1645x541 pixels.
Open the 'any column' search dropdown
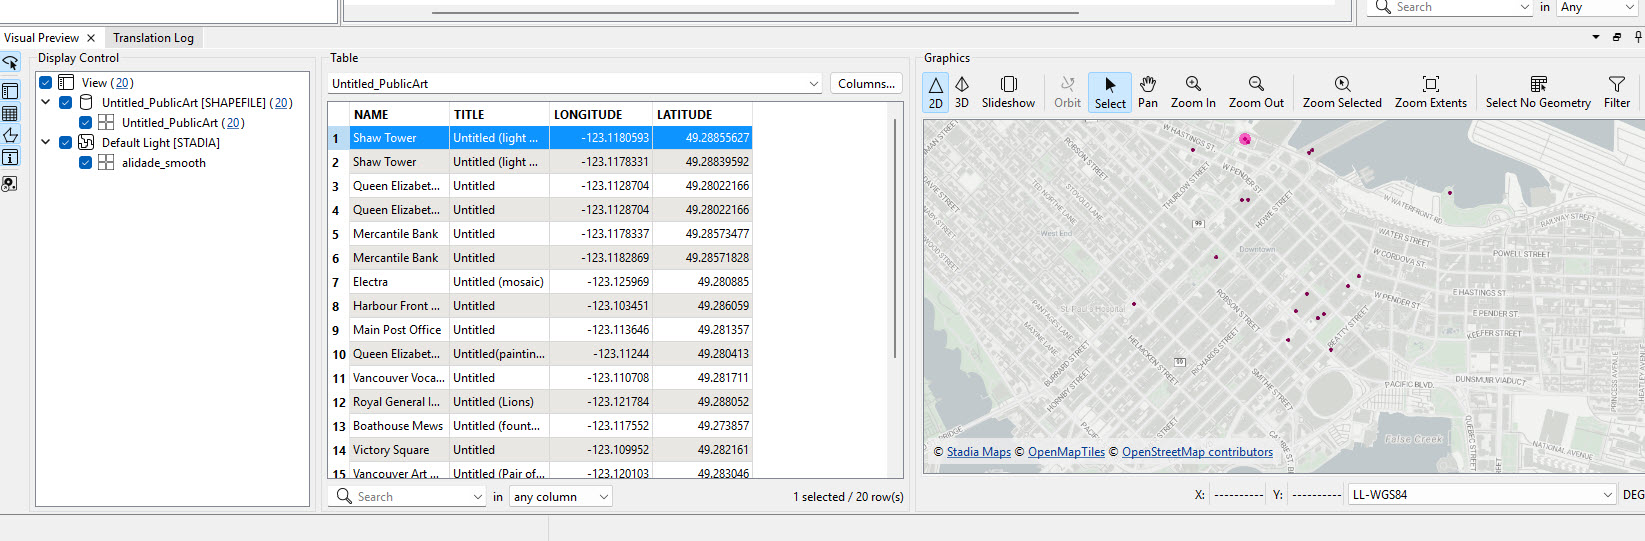561,496
